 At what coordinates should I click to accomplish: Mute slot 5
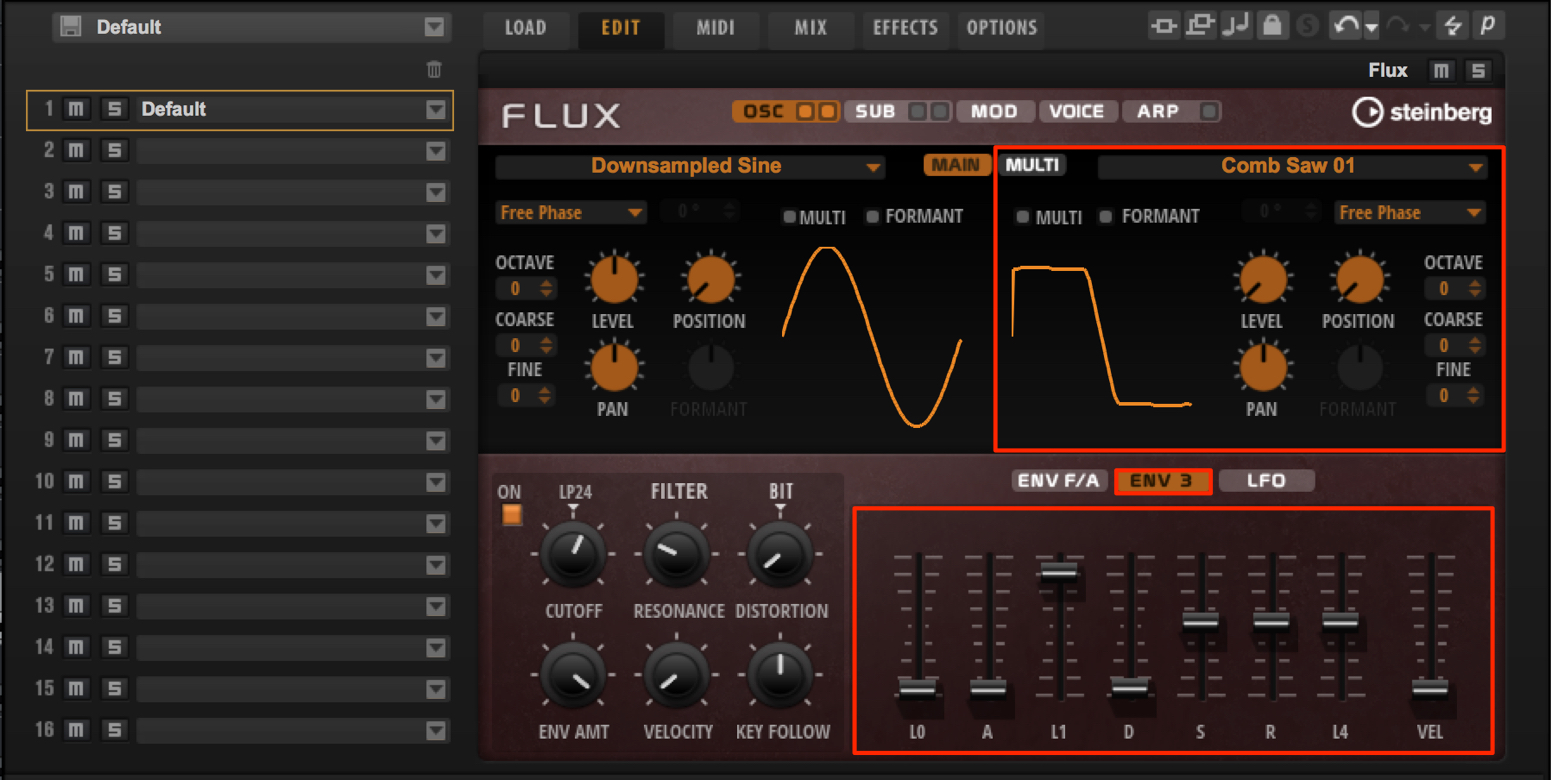77,275
